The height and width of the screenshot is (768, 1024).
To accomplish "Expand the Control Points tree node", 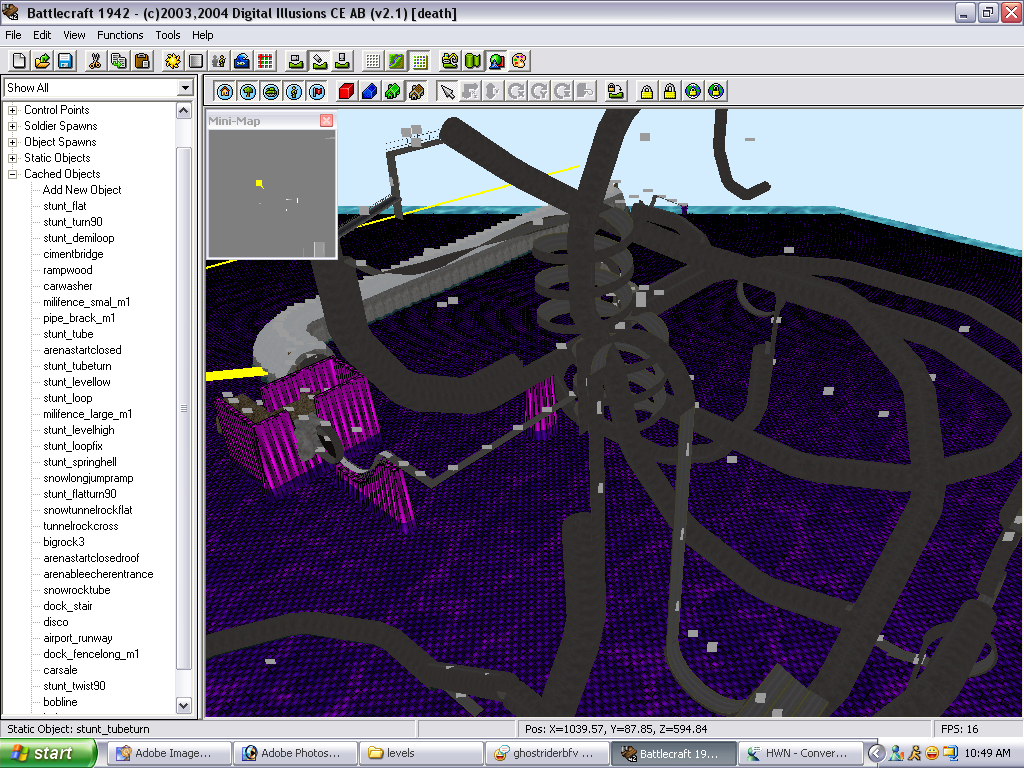I will (12, 110).
